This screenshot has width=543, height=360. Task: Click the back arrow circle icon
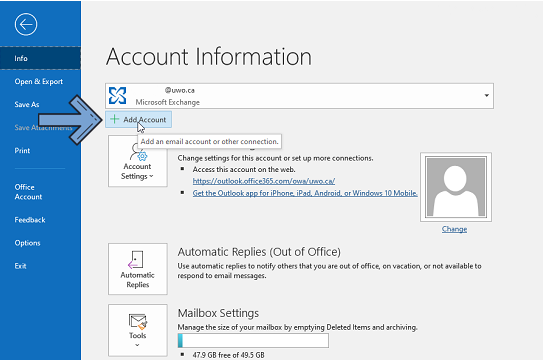point(26,25)
